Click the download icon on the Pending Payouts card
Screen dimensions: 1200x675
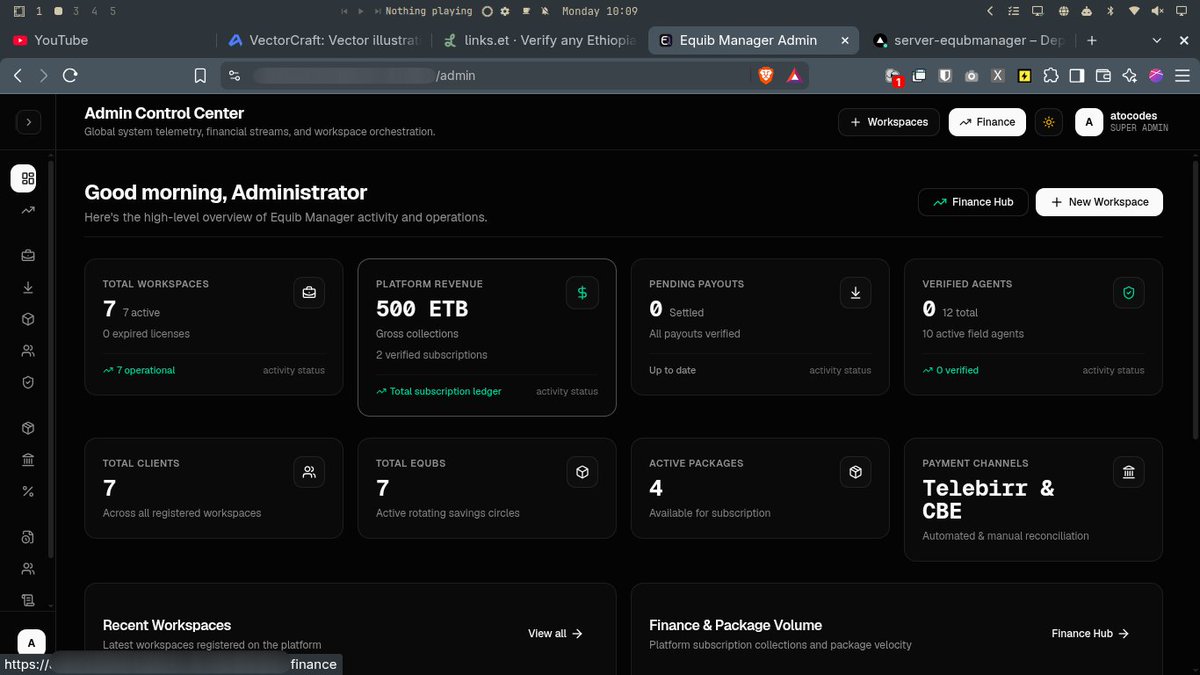coord(855,293)
